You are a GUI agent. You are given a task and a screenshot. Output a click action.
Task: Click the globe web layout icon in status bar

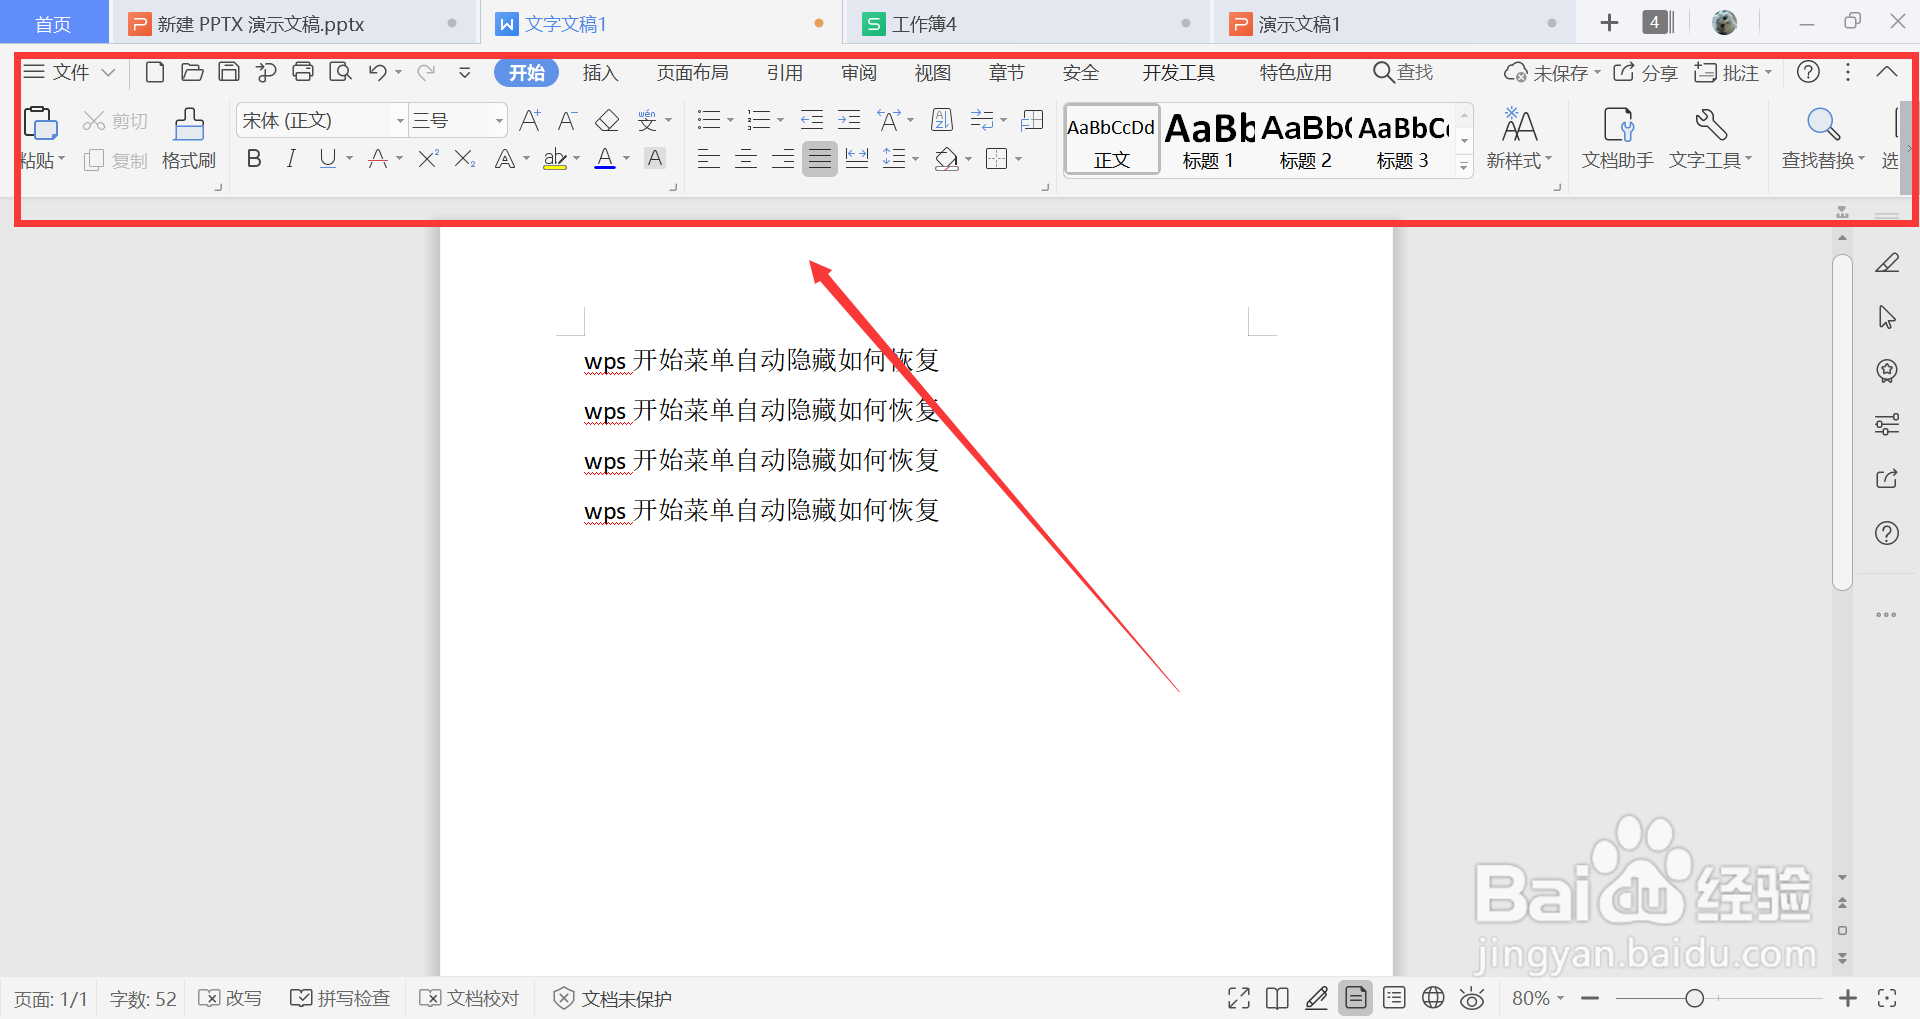1433,997
